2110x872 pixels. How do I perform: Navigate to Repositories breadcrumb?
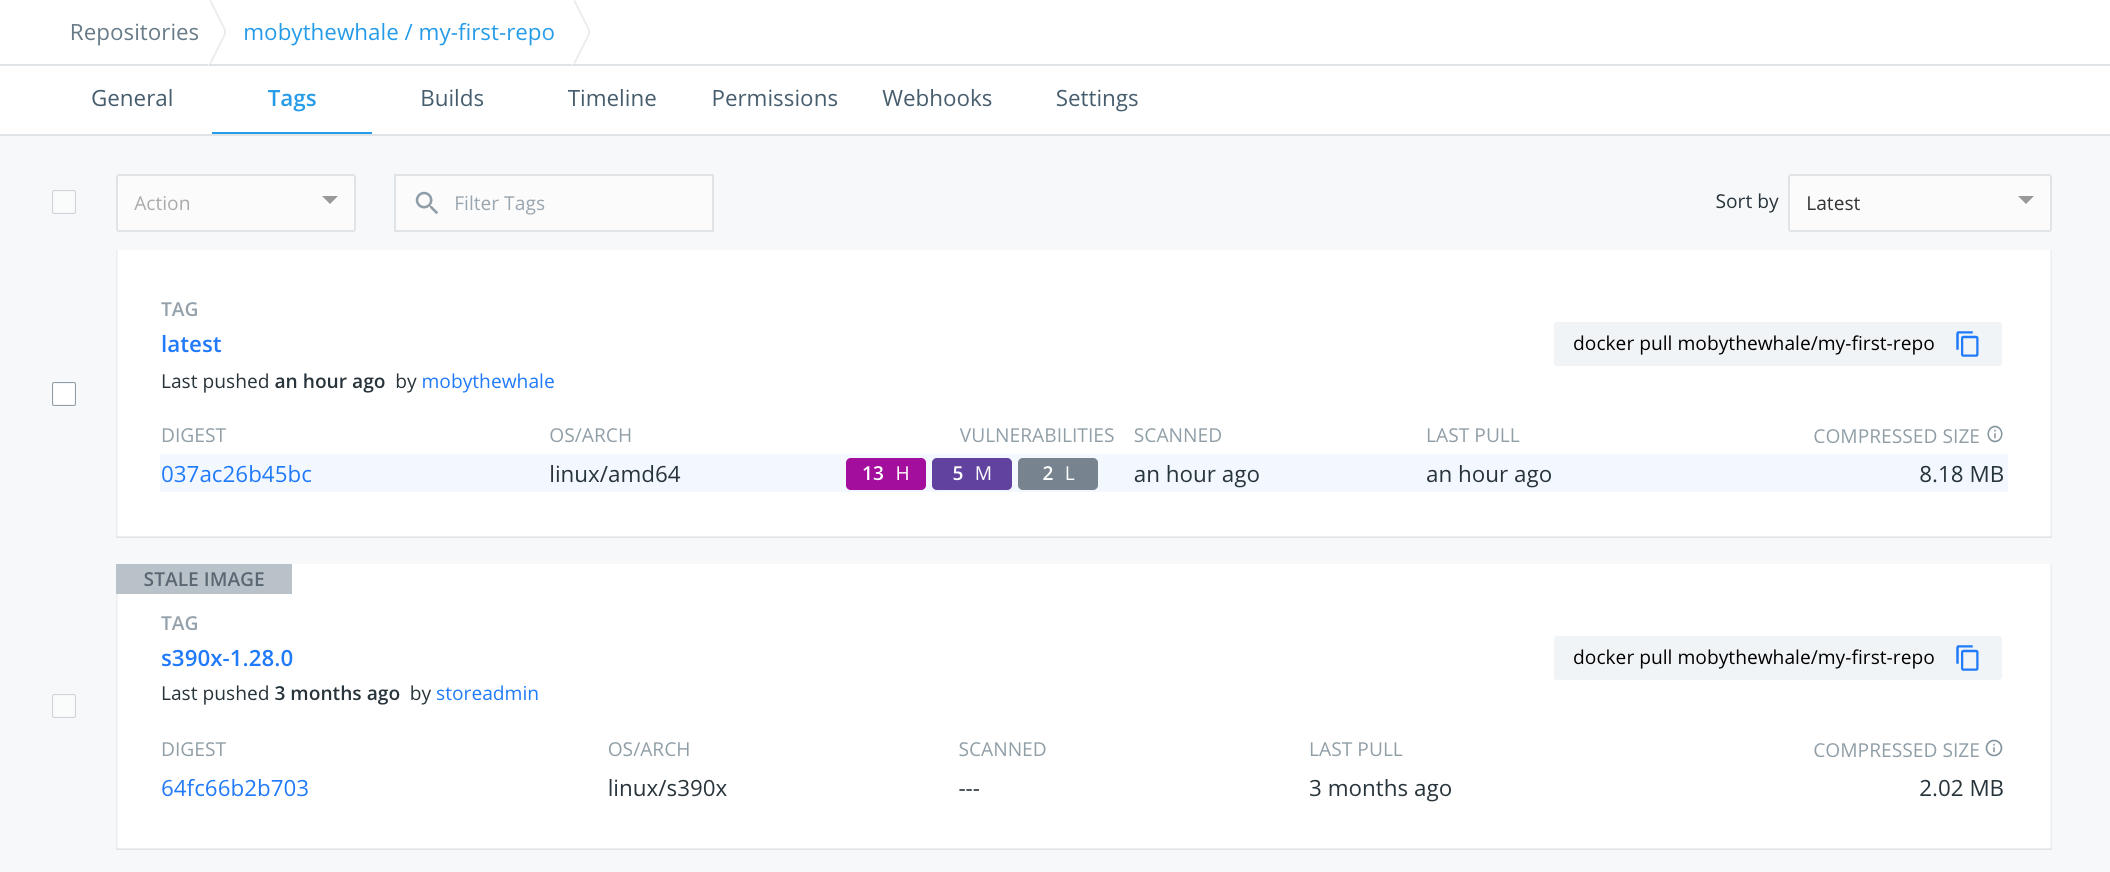pyautogui.click(x=134, y=32)
